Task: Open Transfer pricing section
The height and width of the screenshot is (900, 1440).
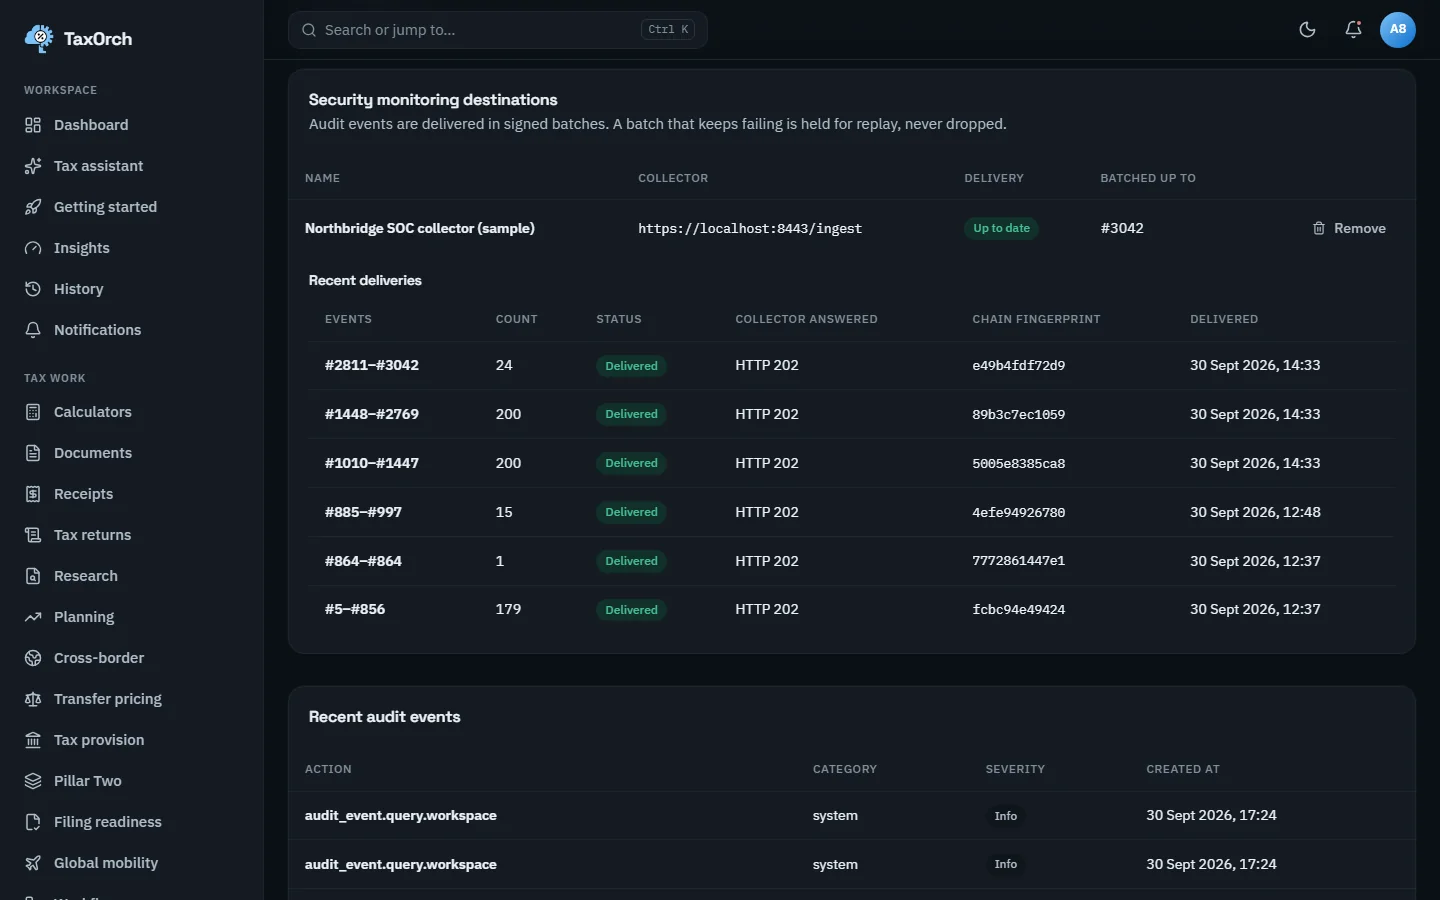Action: click(132, 699)
